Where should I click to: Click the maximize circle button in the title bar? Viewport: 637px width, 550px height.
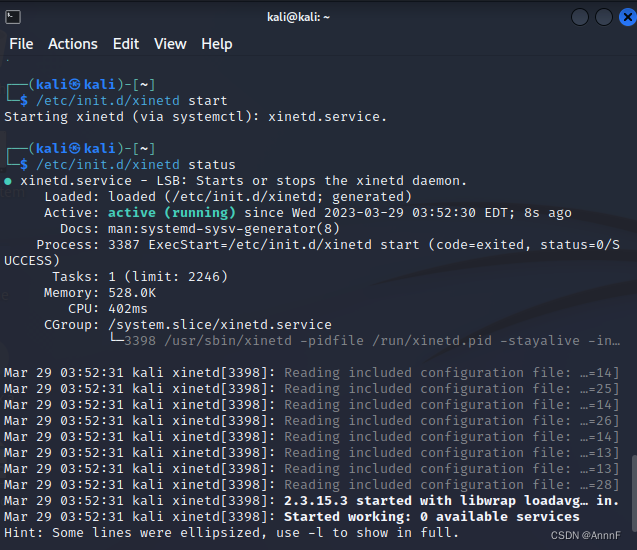click(604, 17)
